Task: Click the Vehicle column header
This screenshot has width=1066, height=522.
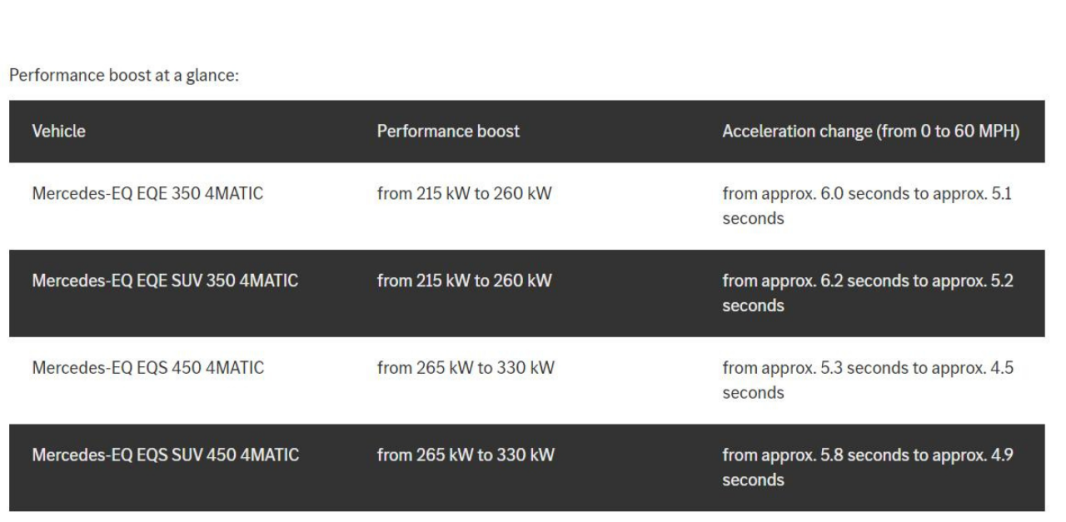Action: point(58,131)
